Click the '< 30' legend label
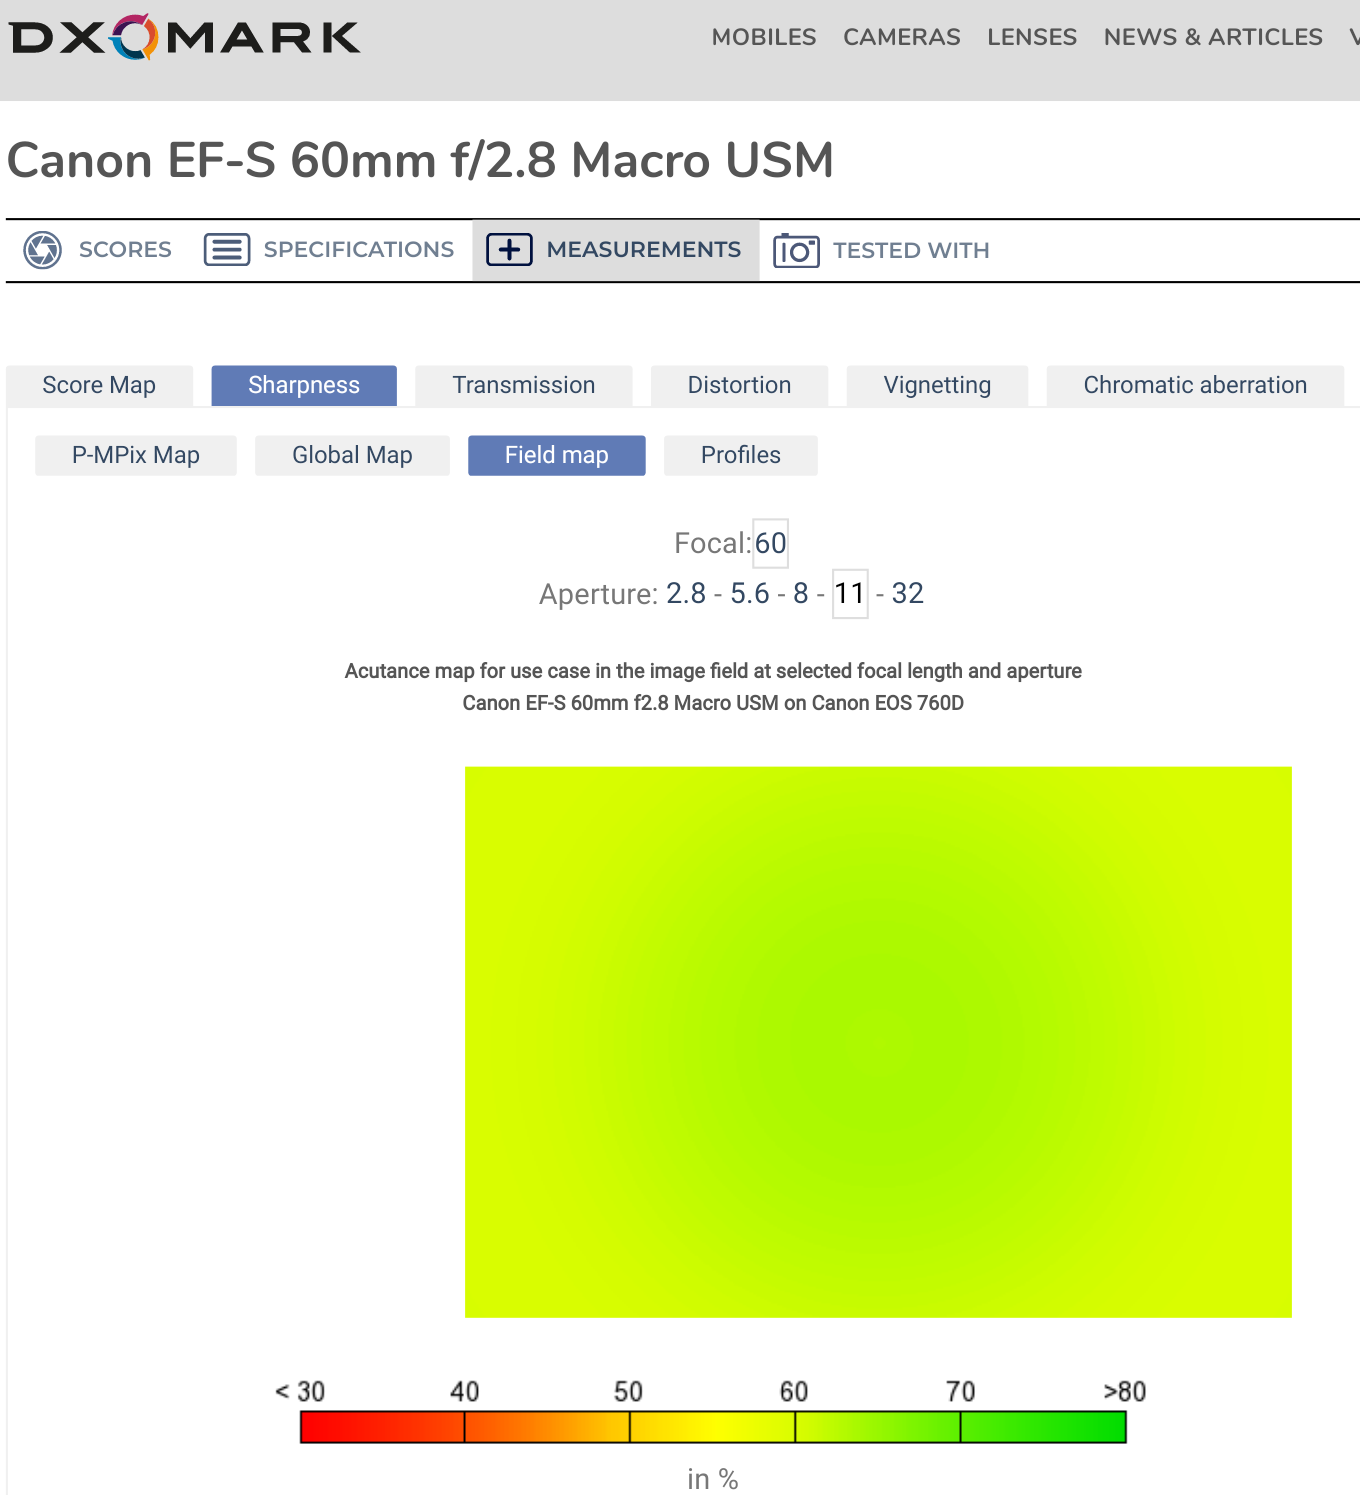 coord(300,1391)
